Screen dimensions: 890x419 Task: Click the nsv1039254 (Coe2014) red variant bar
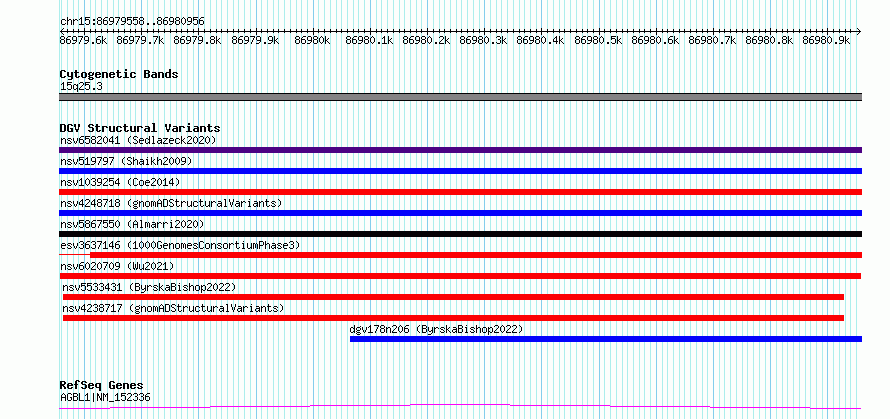pos(460,192)
